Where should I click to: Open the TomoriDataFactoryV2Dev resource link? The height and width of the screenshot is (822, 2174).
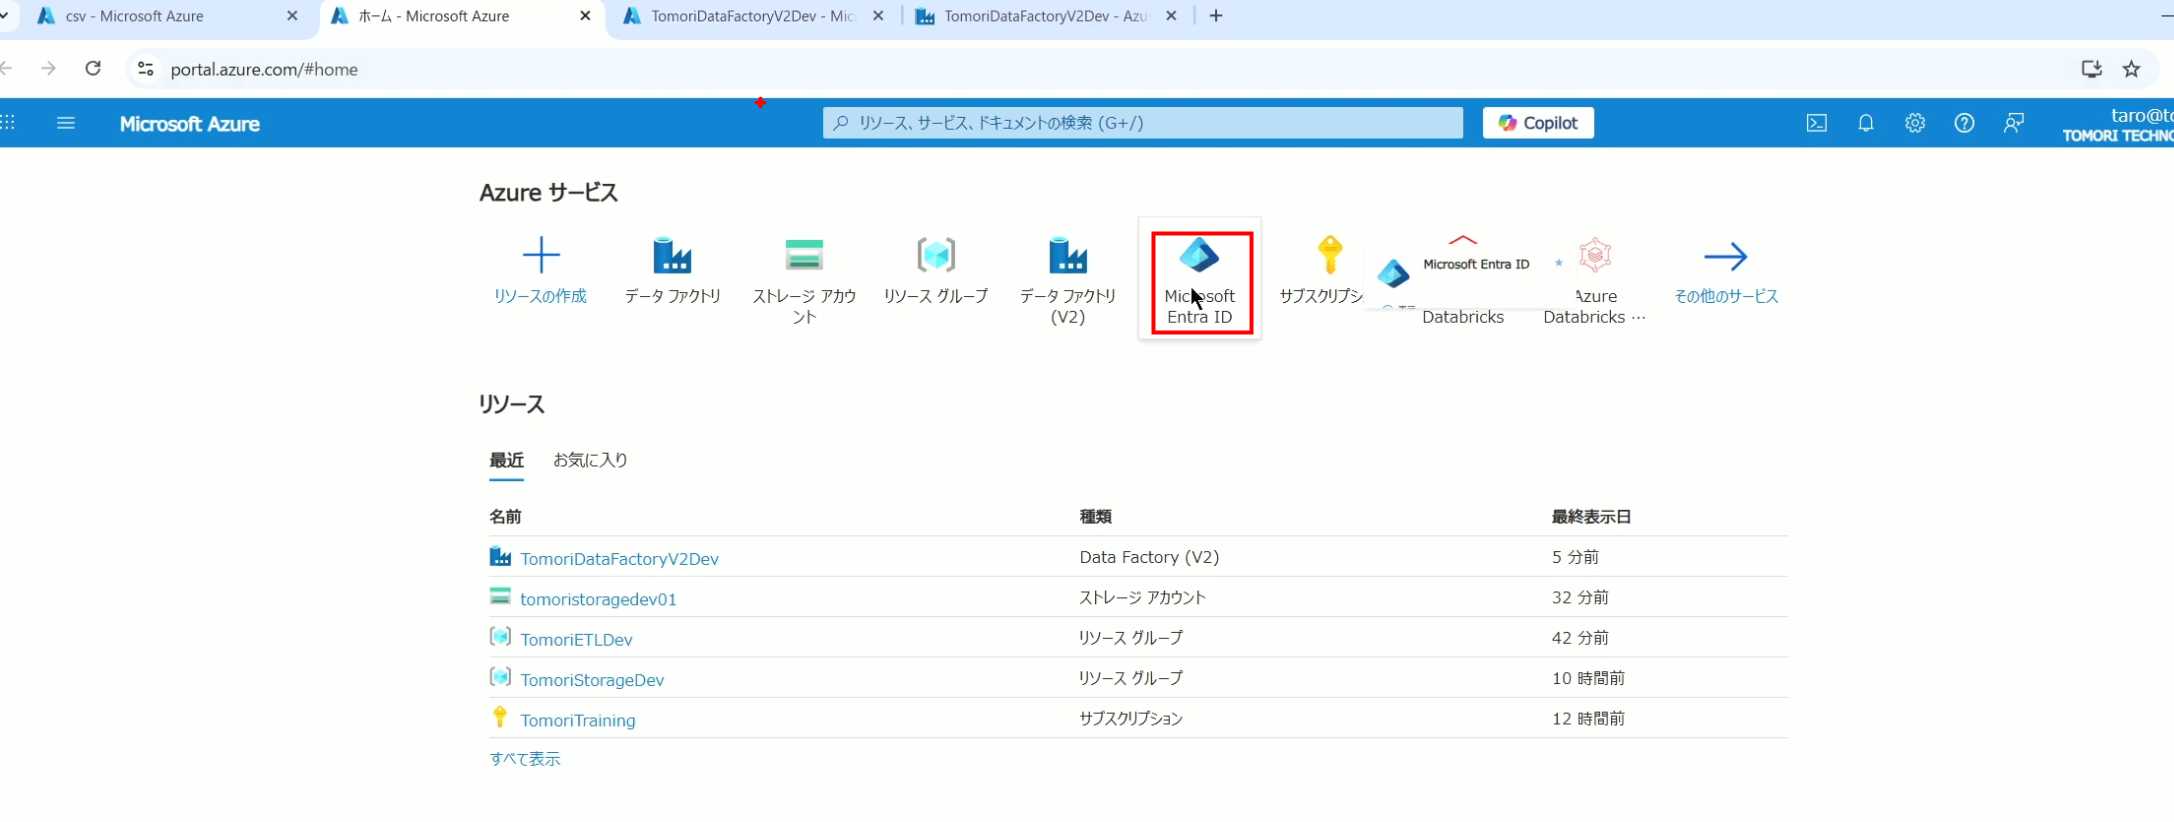tap(619, 559)
